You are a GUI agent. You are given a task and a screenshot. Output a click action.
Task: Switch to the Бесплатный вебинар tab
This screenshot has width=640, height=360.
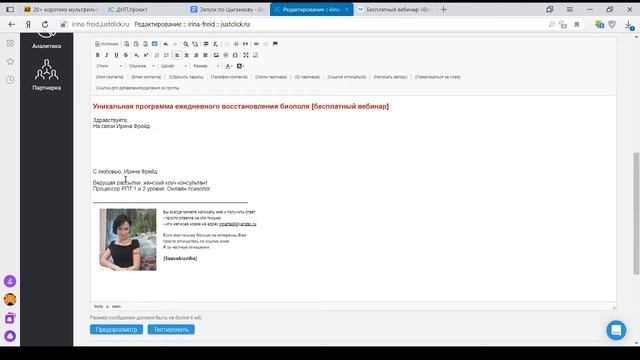[395, 9]
